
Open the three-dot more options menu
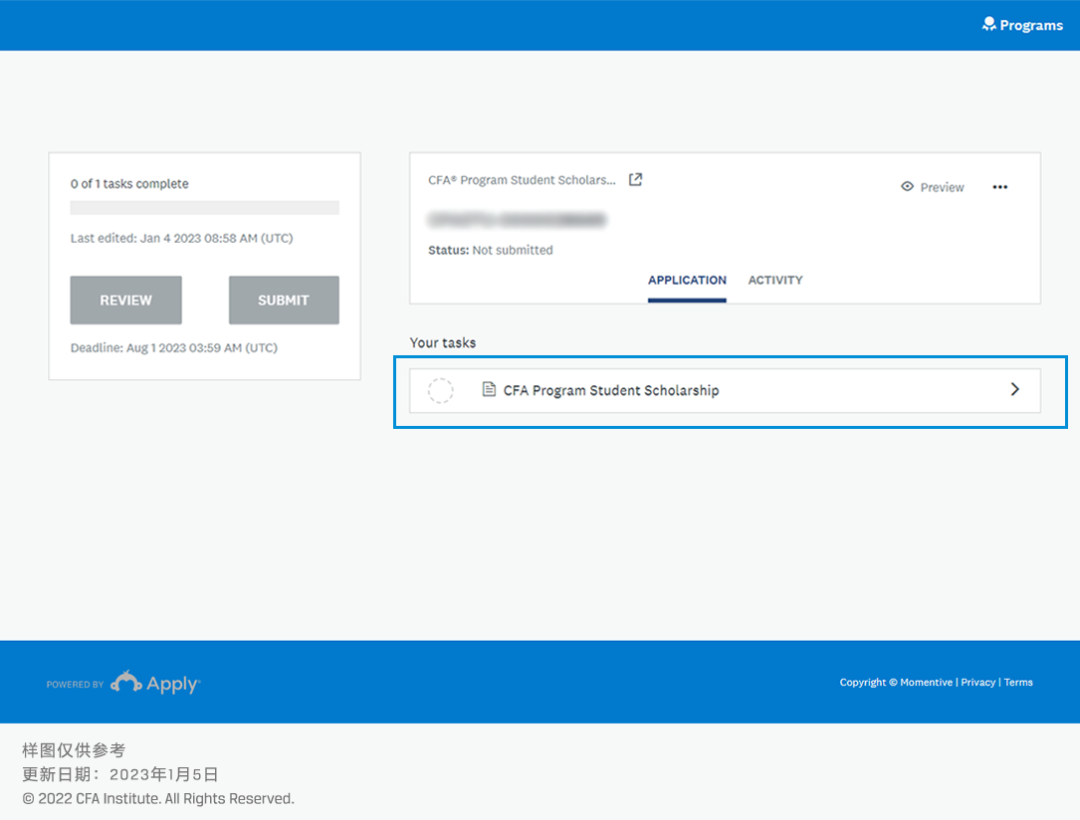pyautogui.click(x=1000, y=187)
